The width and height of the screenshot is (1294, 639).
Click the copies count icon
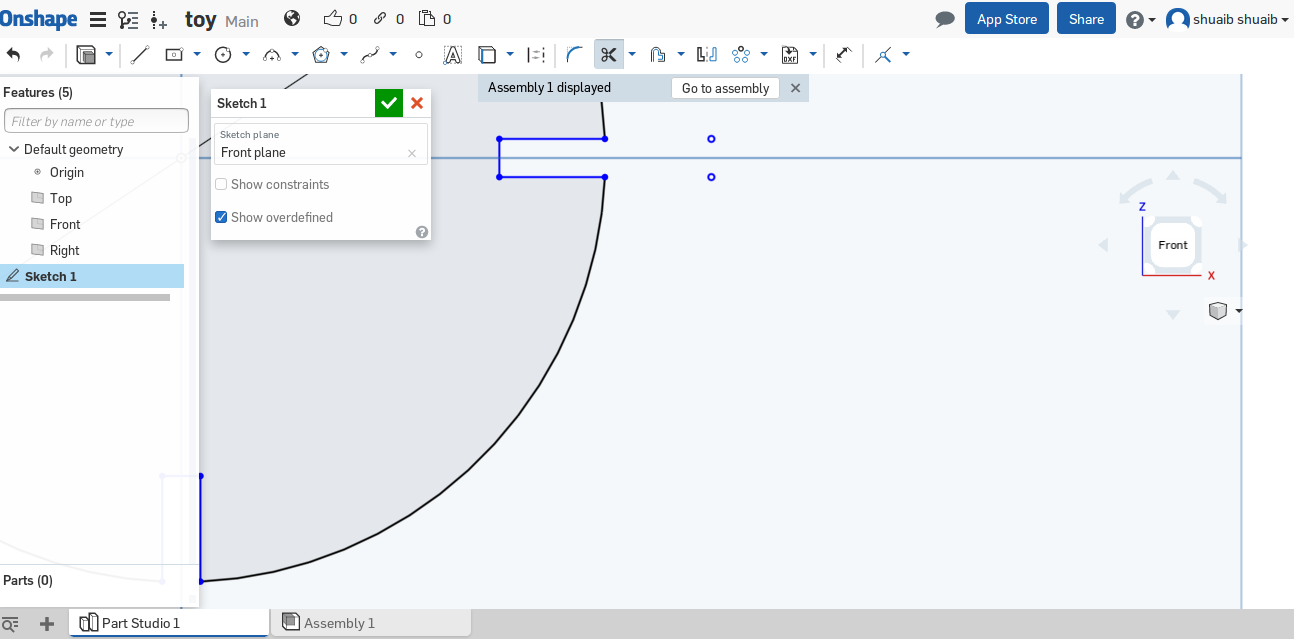click(x=427, y=18)
